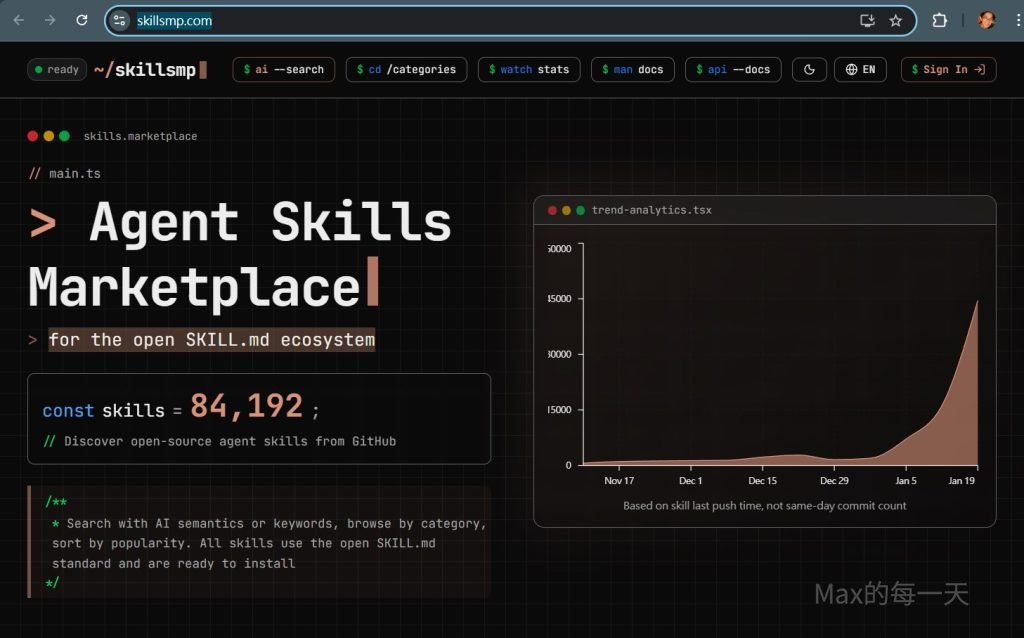Click the Sign In button

click(x=948, y=69)
